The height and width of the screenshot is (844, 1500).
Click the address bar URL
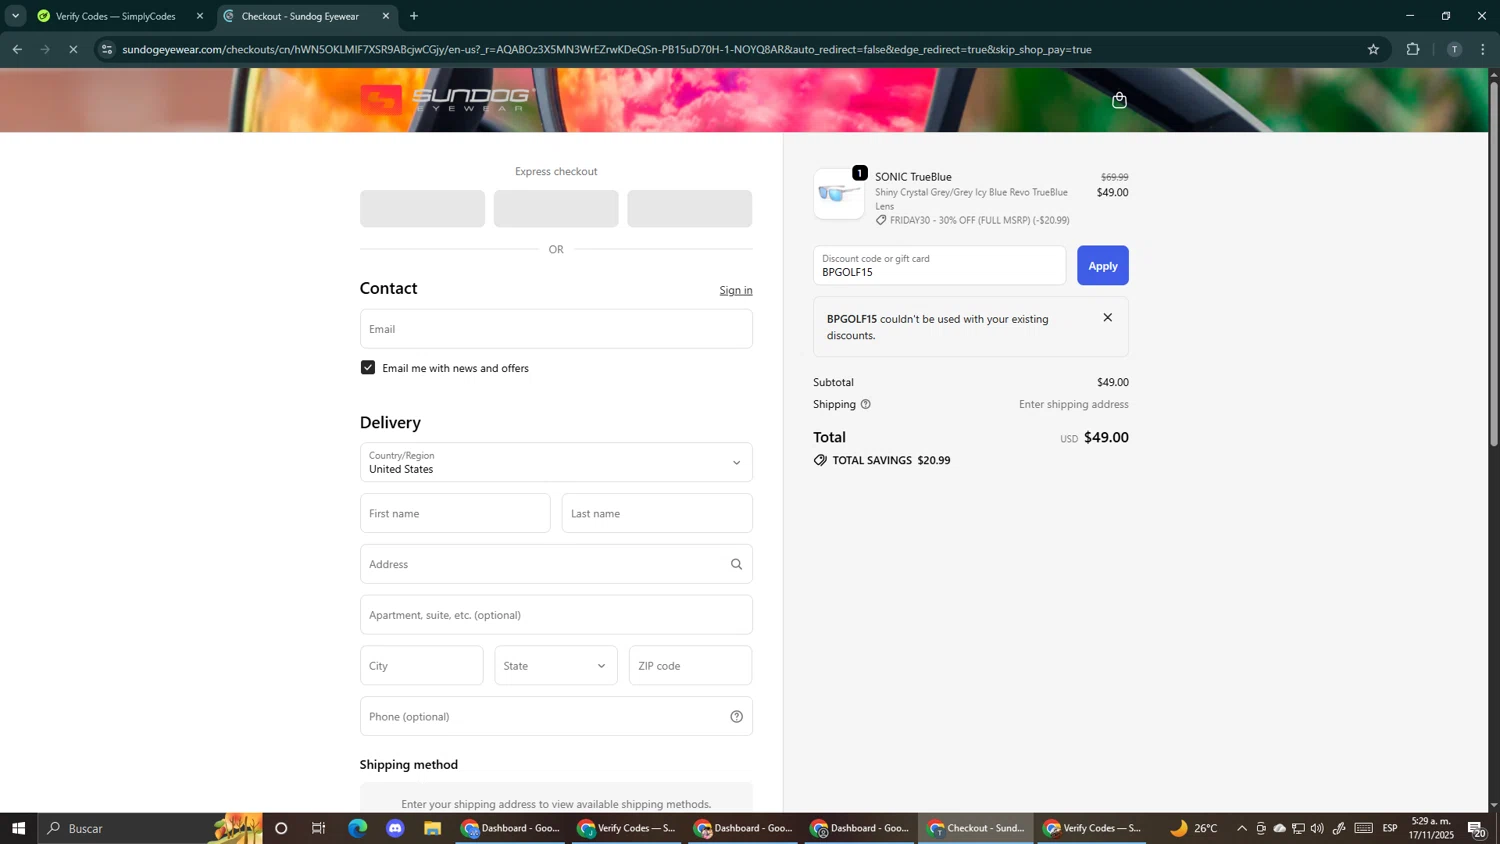point(606,49)
